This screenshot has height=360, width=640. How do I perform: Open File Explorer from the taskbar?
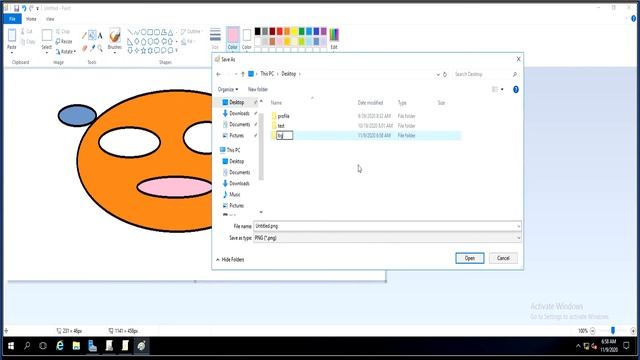point(76,346)
